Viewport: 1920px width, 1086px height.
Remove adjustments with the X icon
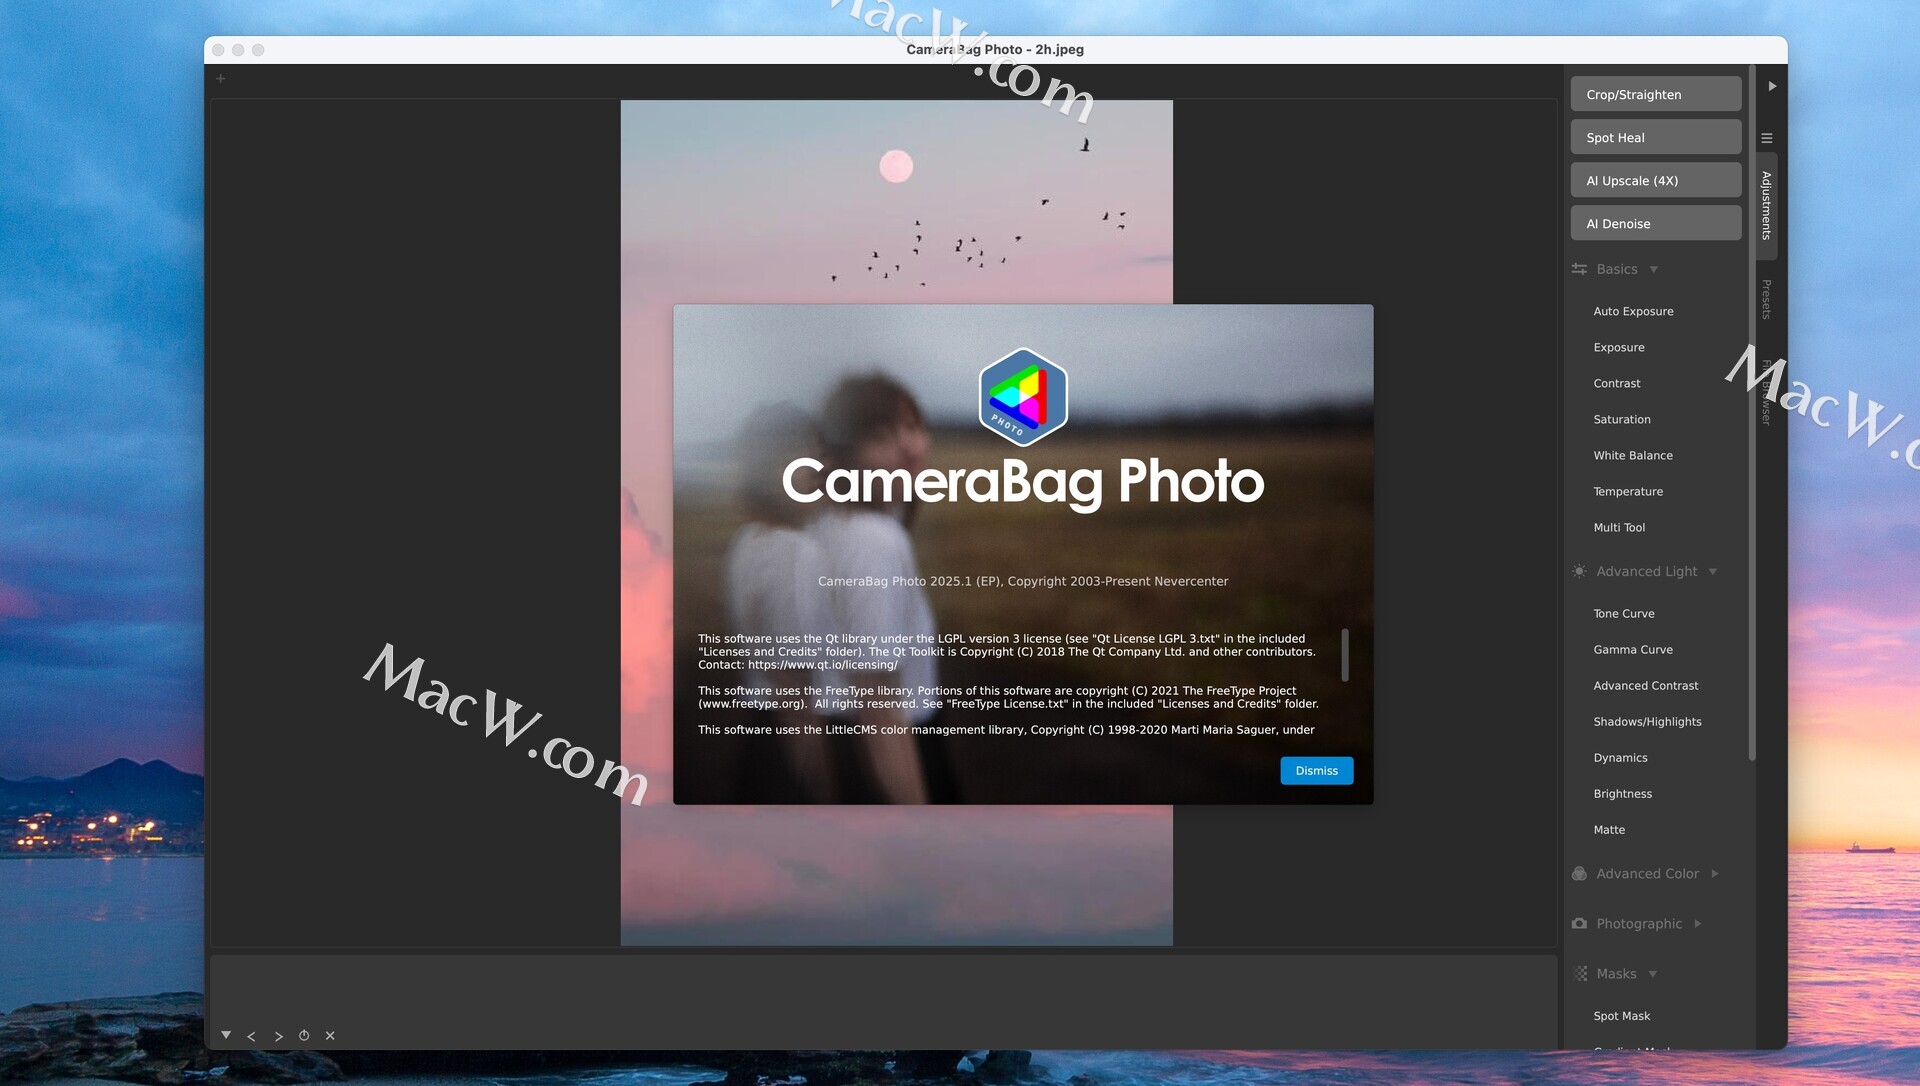click(330, 1035)
